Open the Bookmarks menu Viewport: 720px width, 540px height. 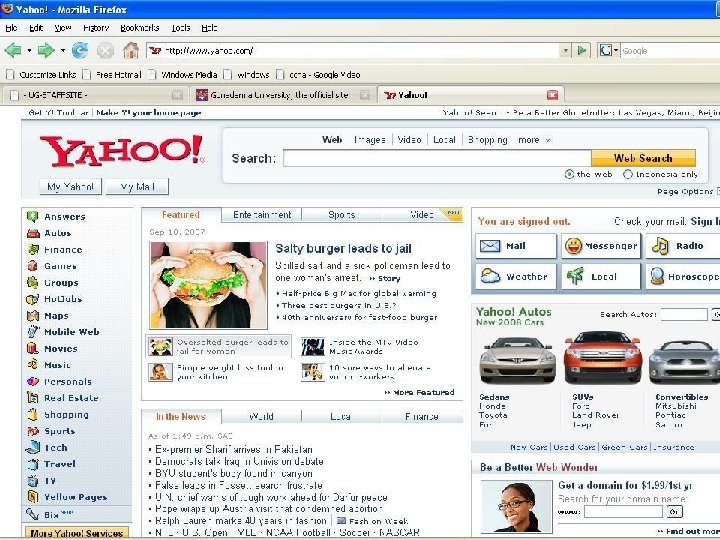[140, 28]
